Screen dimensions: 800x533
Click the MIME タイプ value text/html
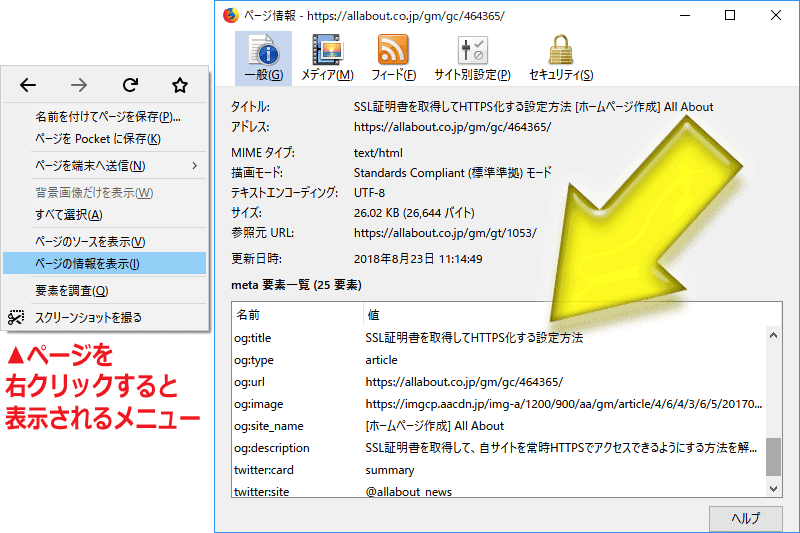(x=378, y=153)
